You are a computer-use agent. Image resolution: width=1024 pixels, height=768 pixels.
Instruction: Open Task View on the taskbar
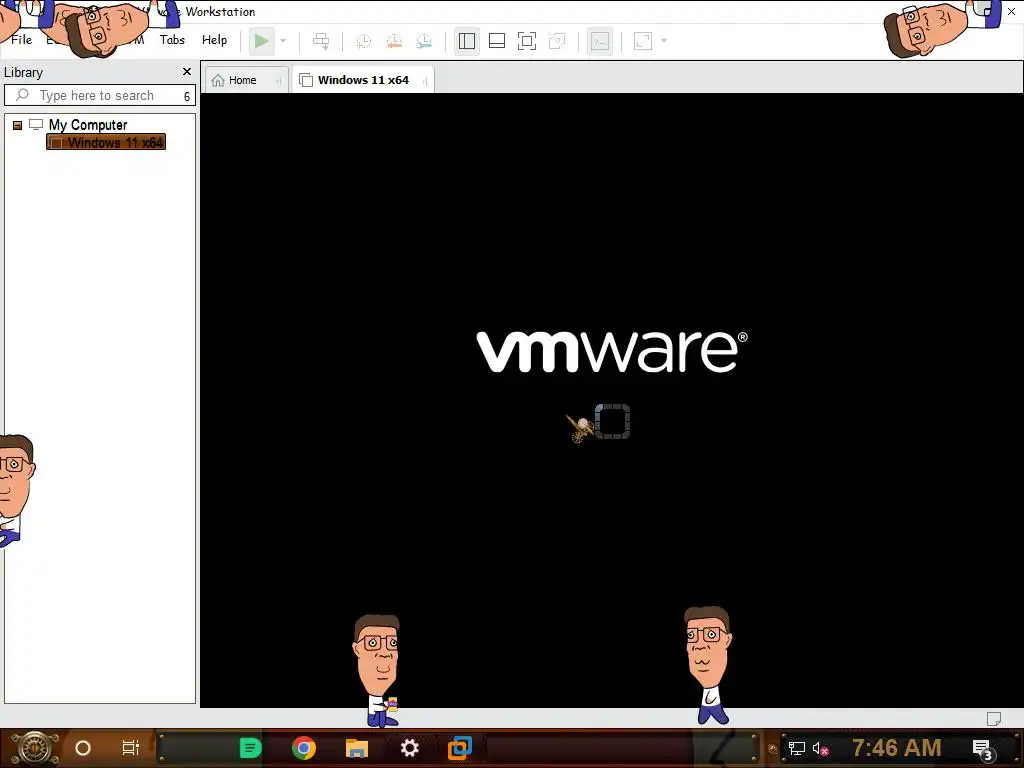coord(131,748)
